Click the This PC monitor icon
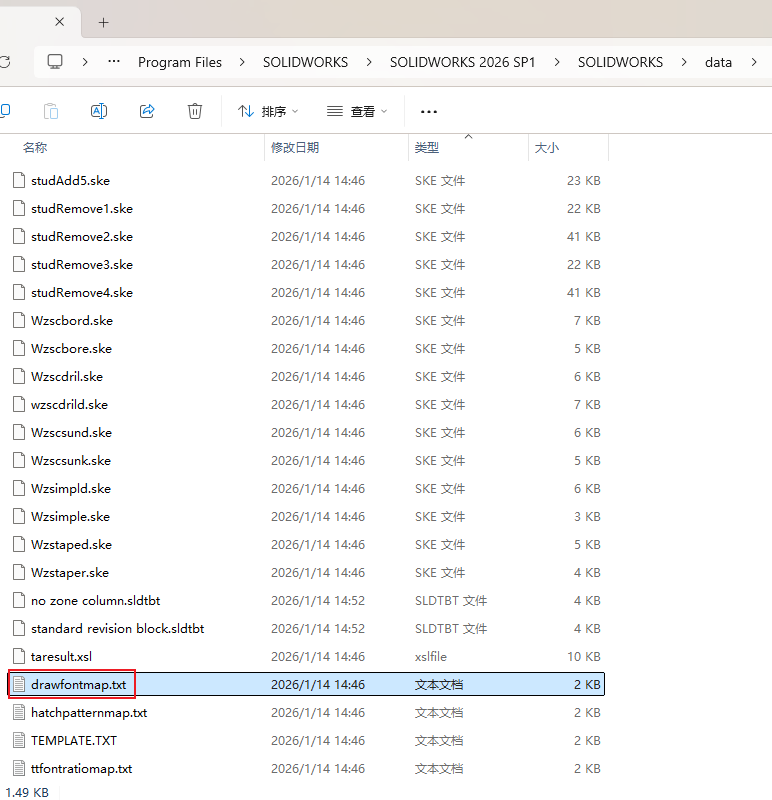This screenshot has height=800, width=772. point(55,62)
